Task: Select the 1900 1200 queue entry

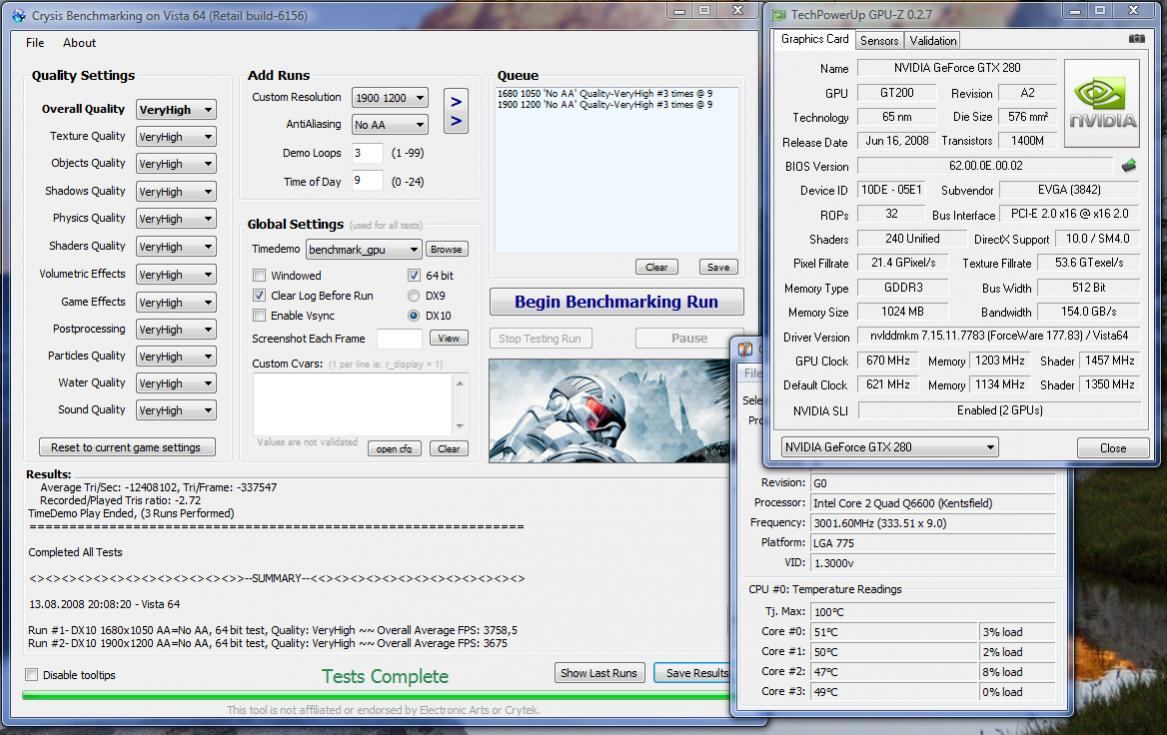Action: click(604, 105)
